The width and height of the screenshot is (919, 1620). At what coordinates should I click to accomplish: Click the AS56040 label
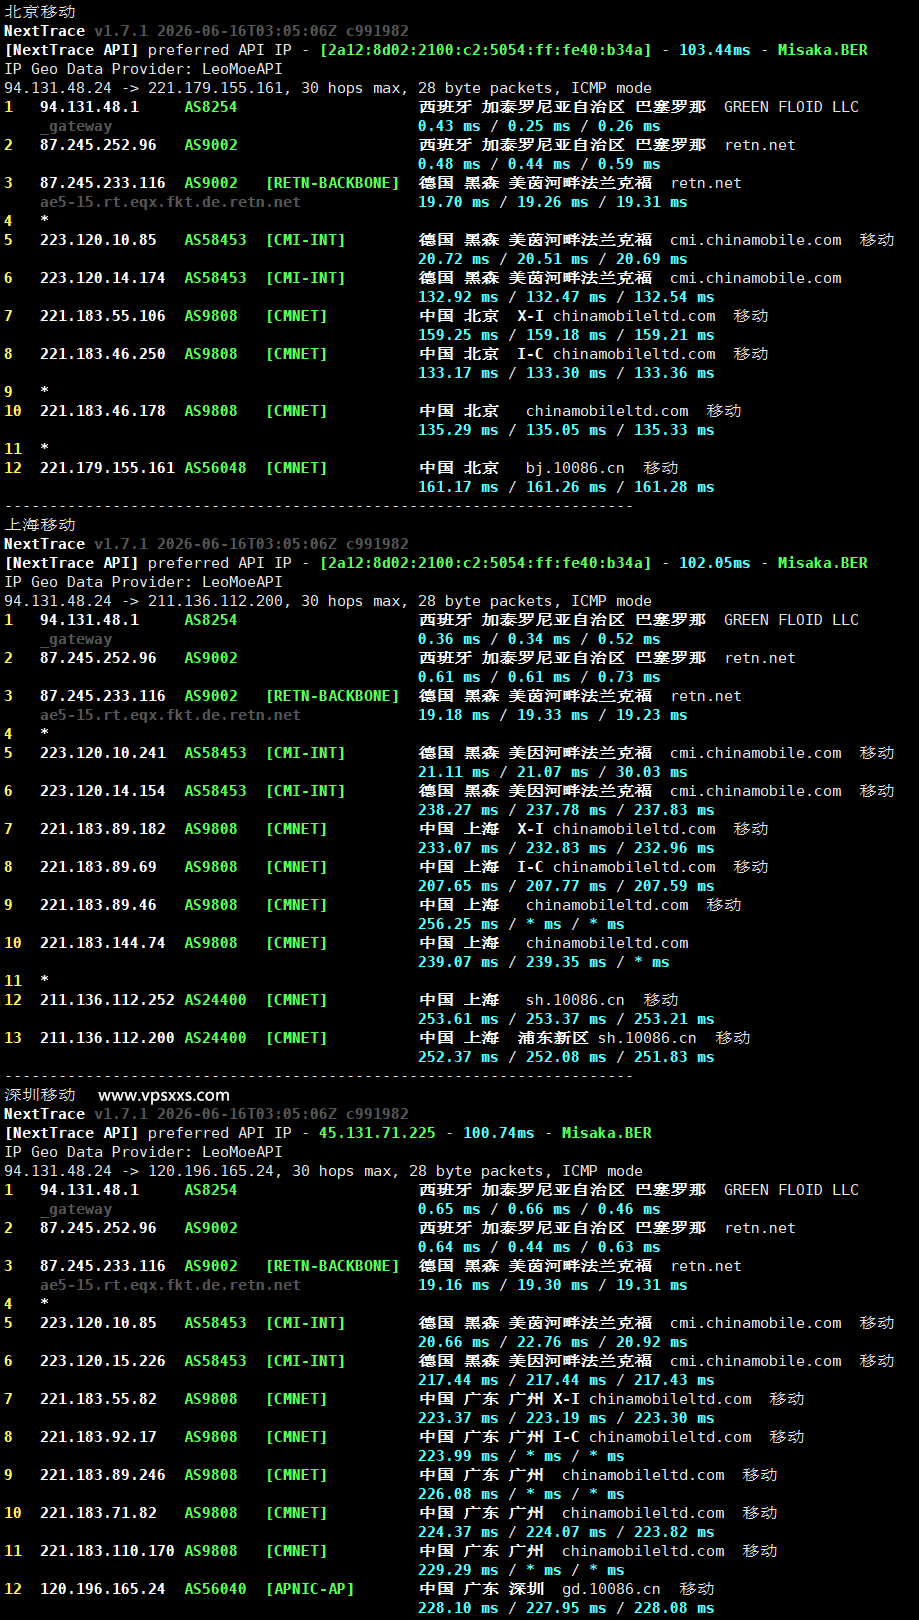(215, 1589)
